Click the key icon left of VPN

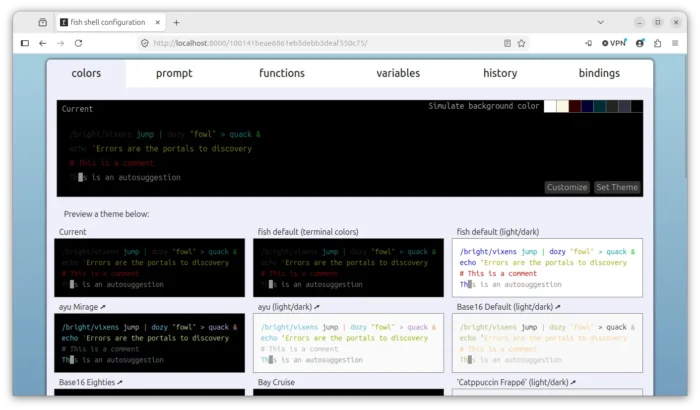[589, 43]
